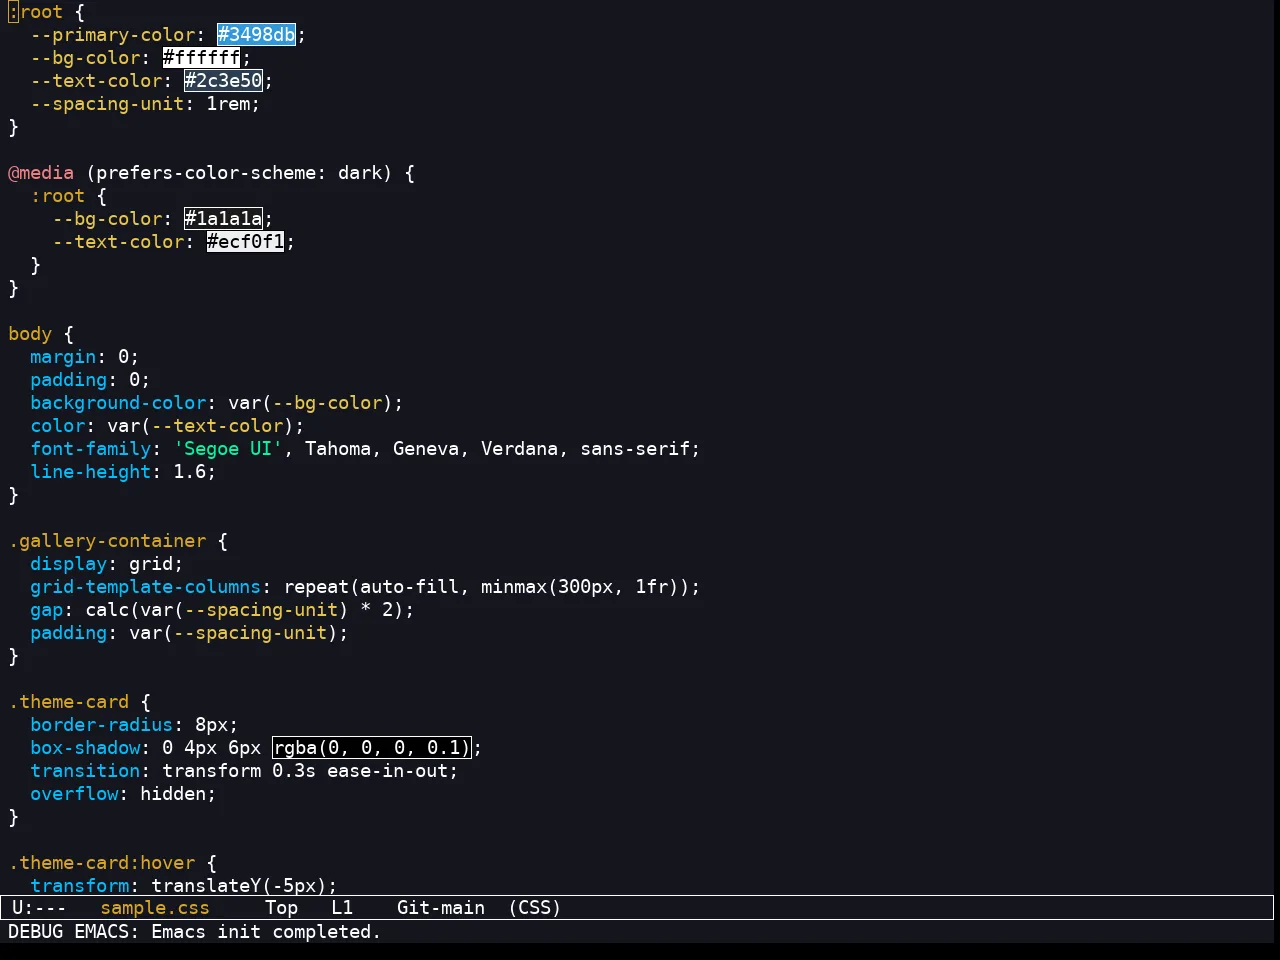Click the rgba(0, 0, 0, 0.1) shadow color
Viewport: 1280px width, 960px height.
point(371,748)
